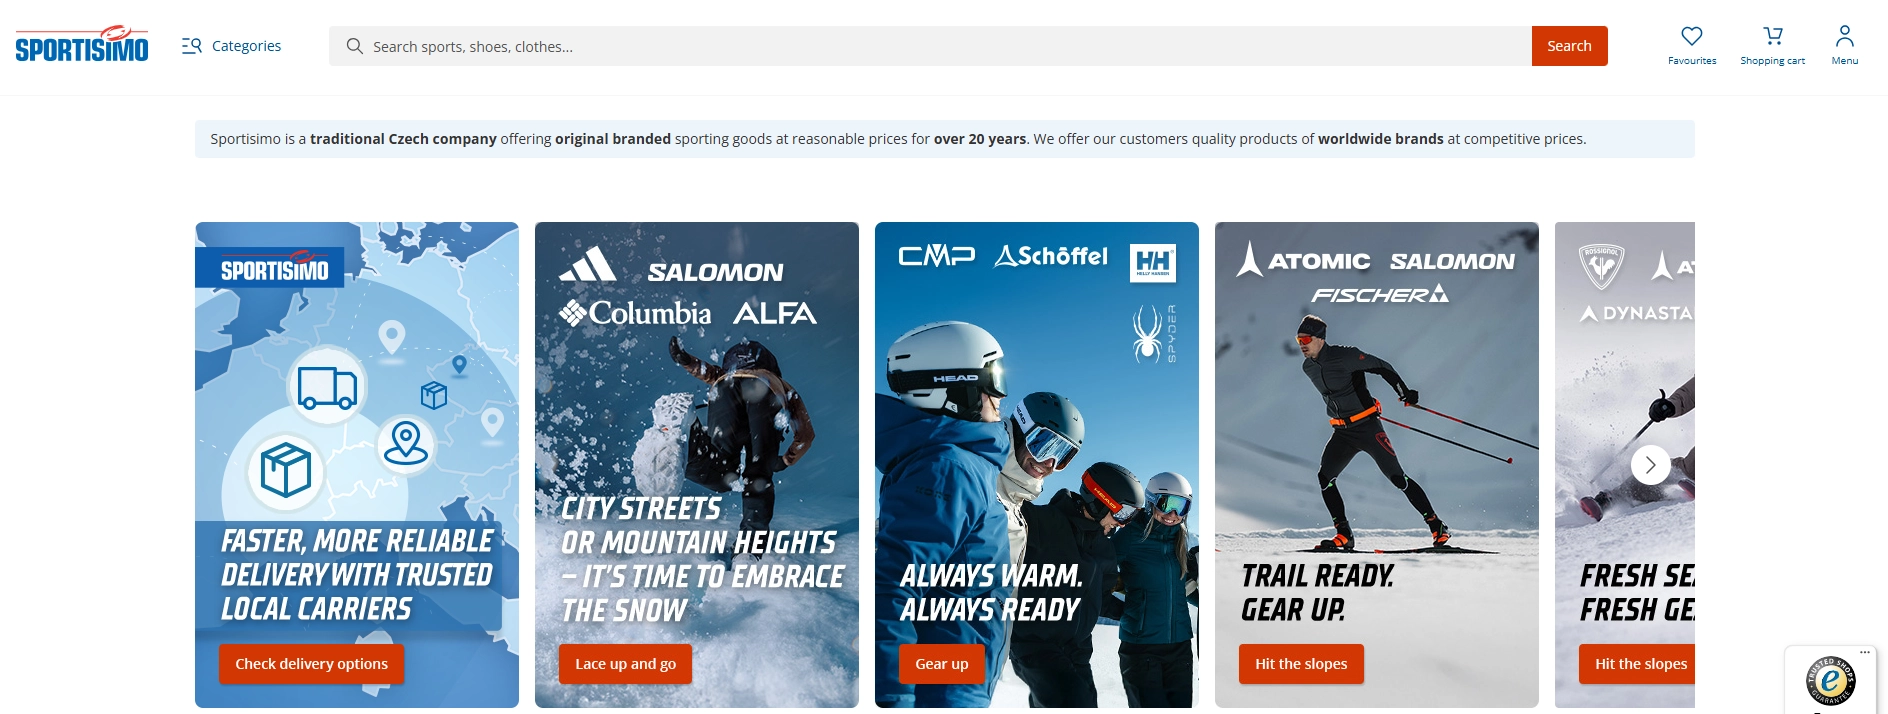Click Check delivery options button
The width and height of the screenshot is (1888, 714).
coord(311,664)
